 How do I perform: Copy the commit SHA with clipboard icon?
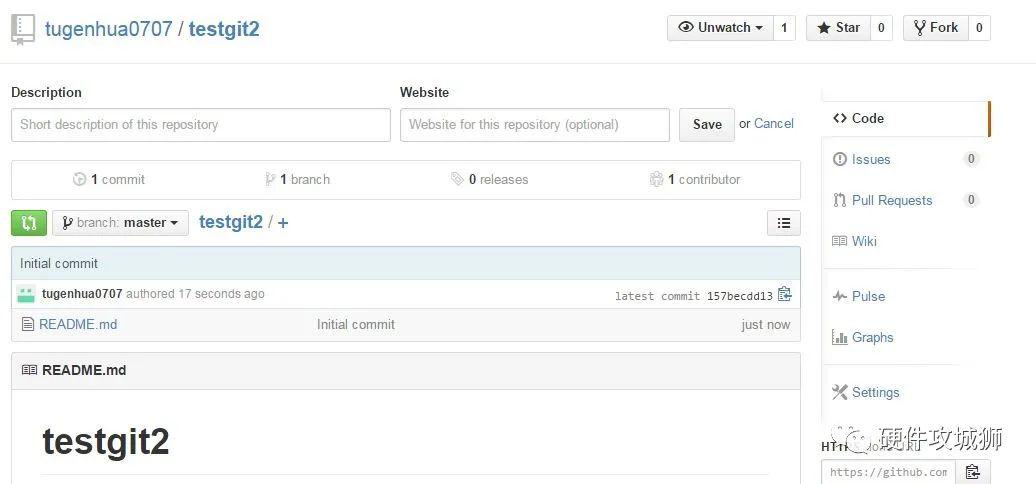784,294
